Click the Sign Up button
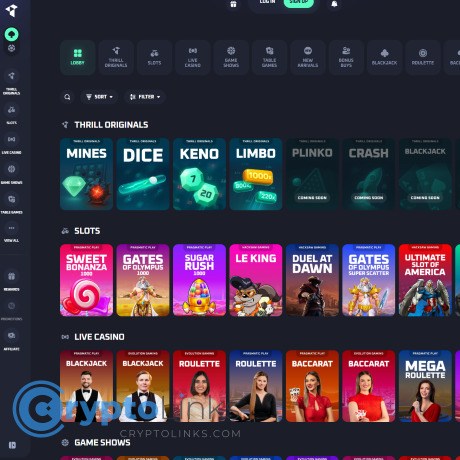Viewport: 460px width, 460px height. [x=299, y=3]
